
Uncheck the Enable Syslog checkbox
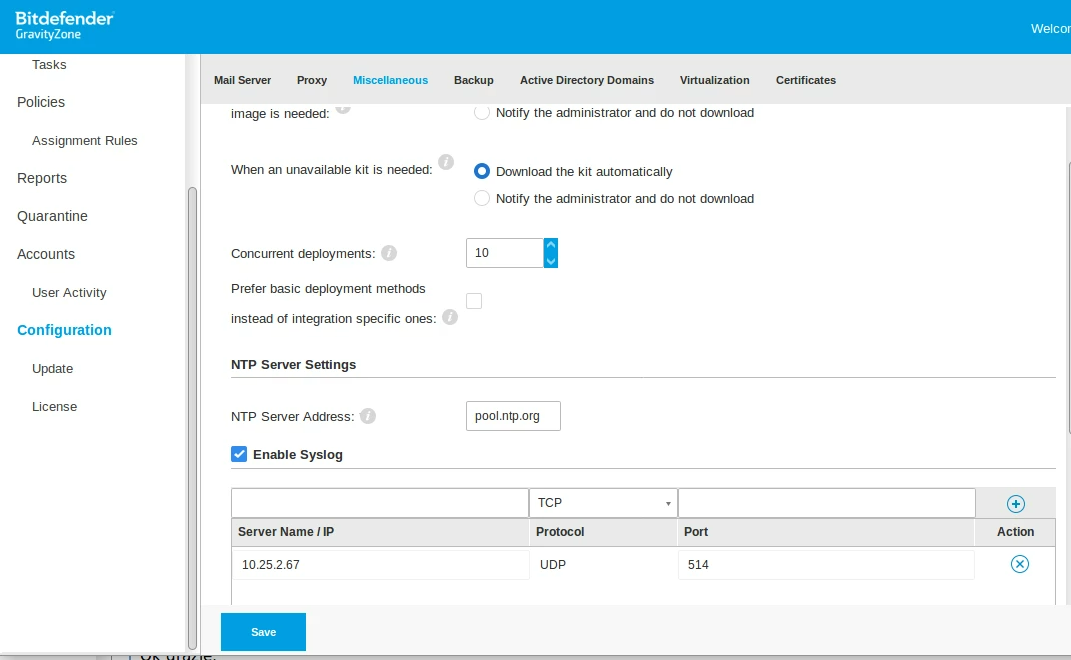(x=239, y=453)
